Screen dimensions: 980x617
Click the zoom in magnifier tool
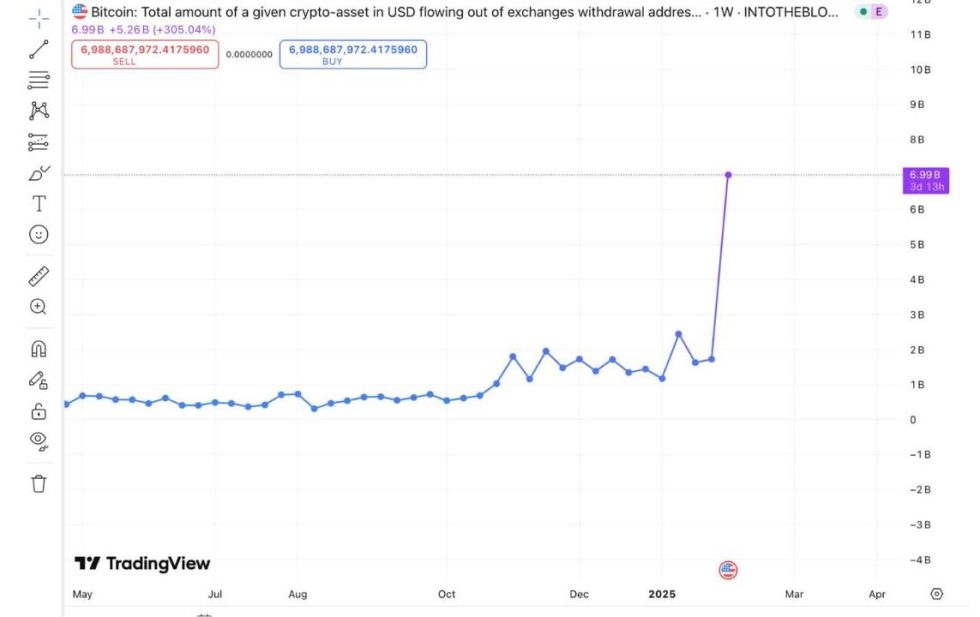(39, 307)
